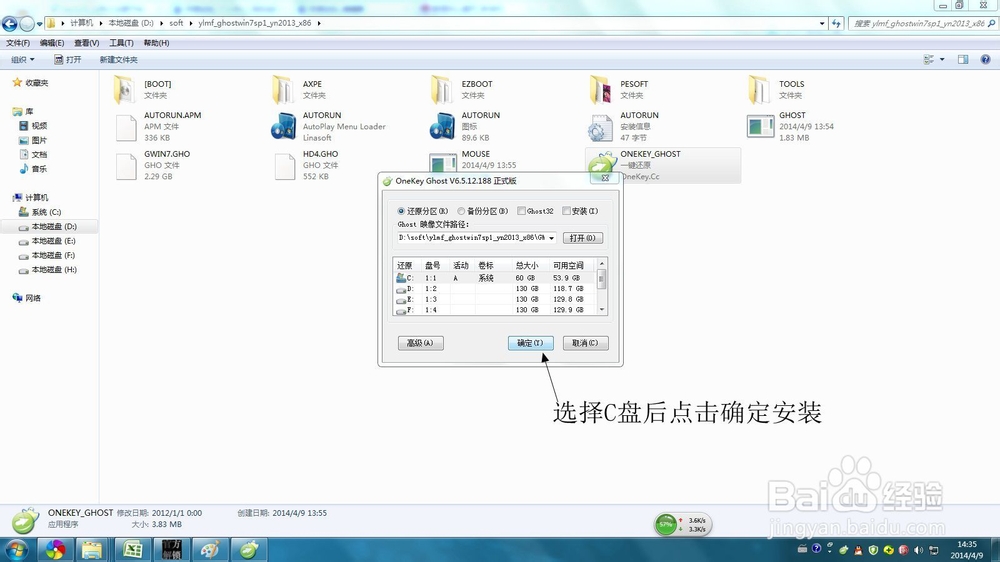Click the partition list scroll down arrow
The image size is (1000, 562).
click(x=601, y=309)
